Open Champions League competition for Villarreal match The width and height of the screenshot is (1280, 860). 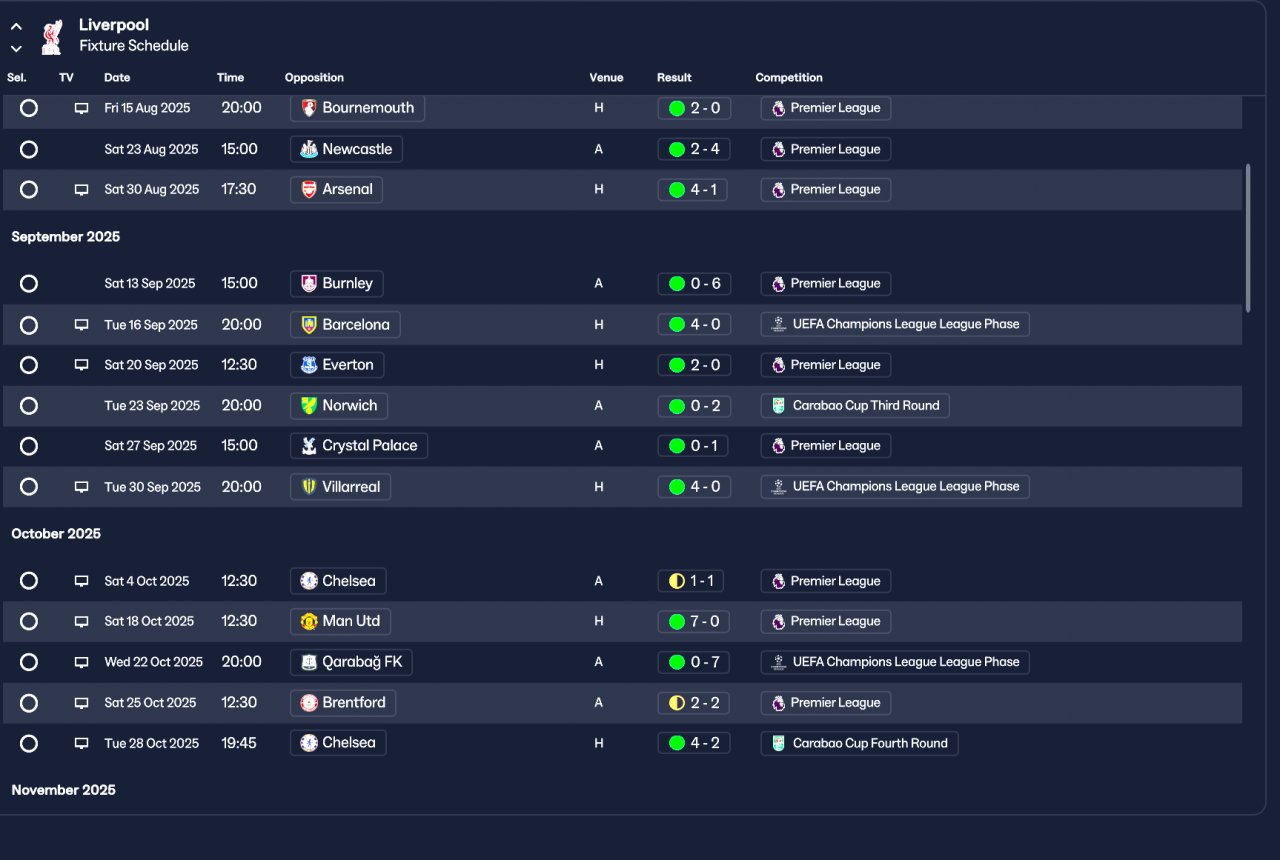(x=895, y=486)
